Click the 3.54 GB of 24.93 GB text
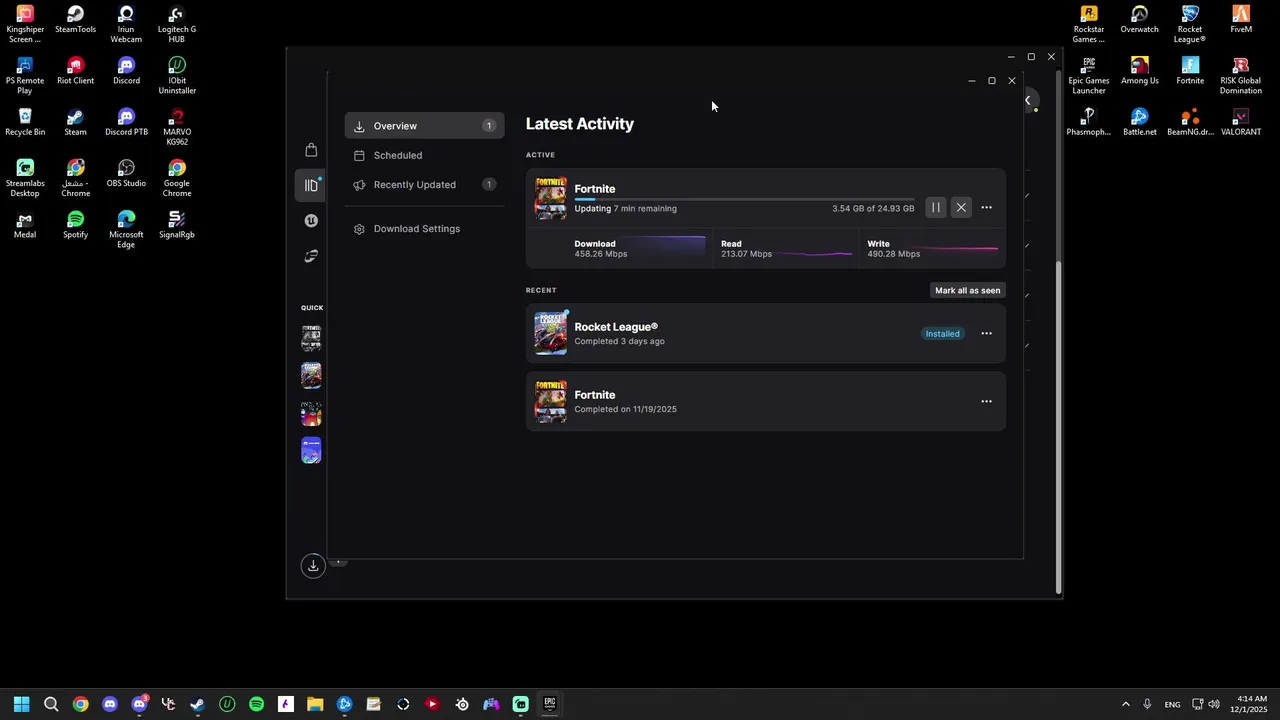The image size is (1280, 720). click(x=873, y=209)
